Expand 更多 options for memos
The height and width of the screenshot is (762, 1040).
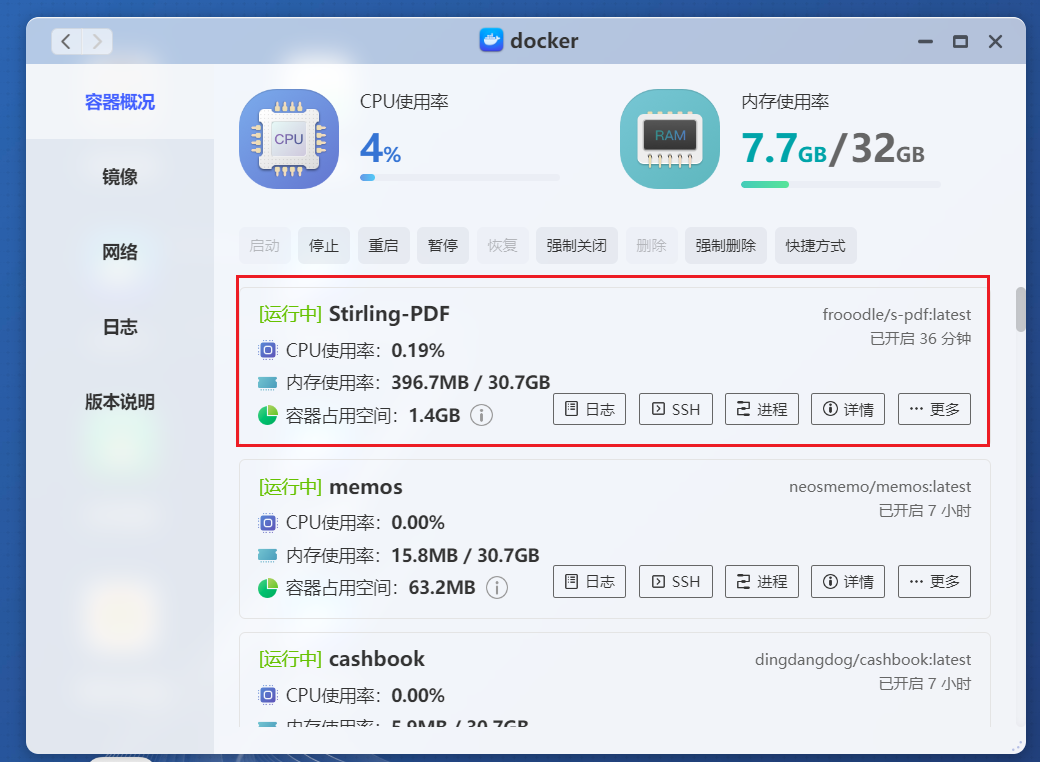935,582
